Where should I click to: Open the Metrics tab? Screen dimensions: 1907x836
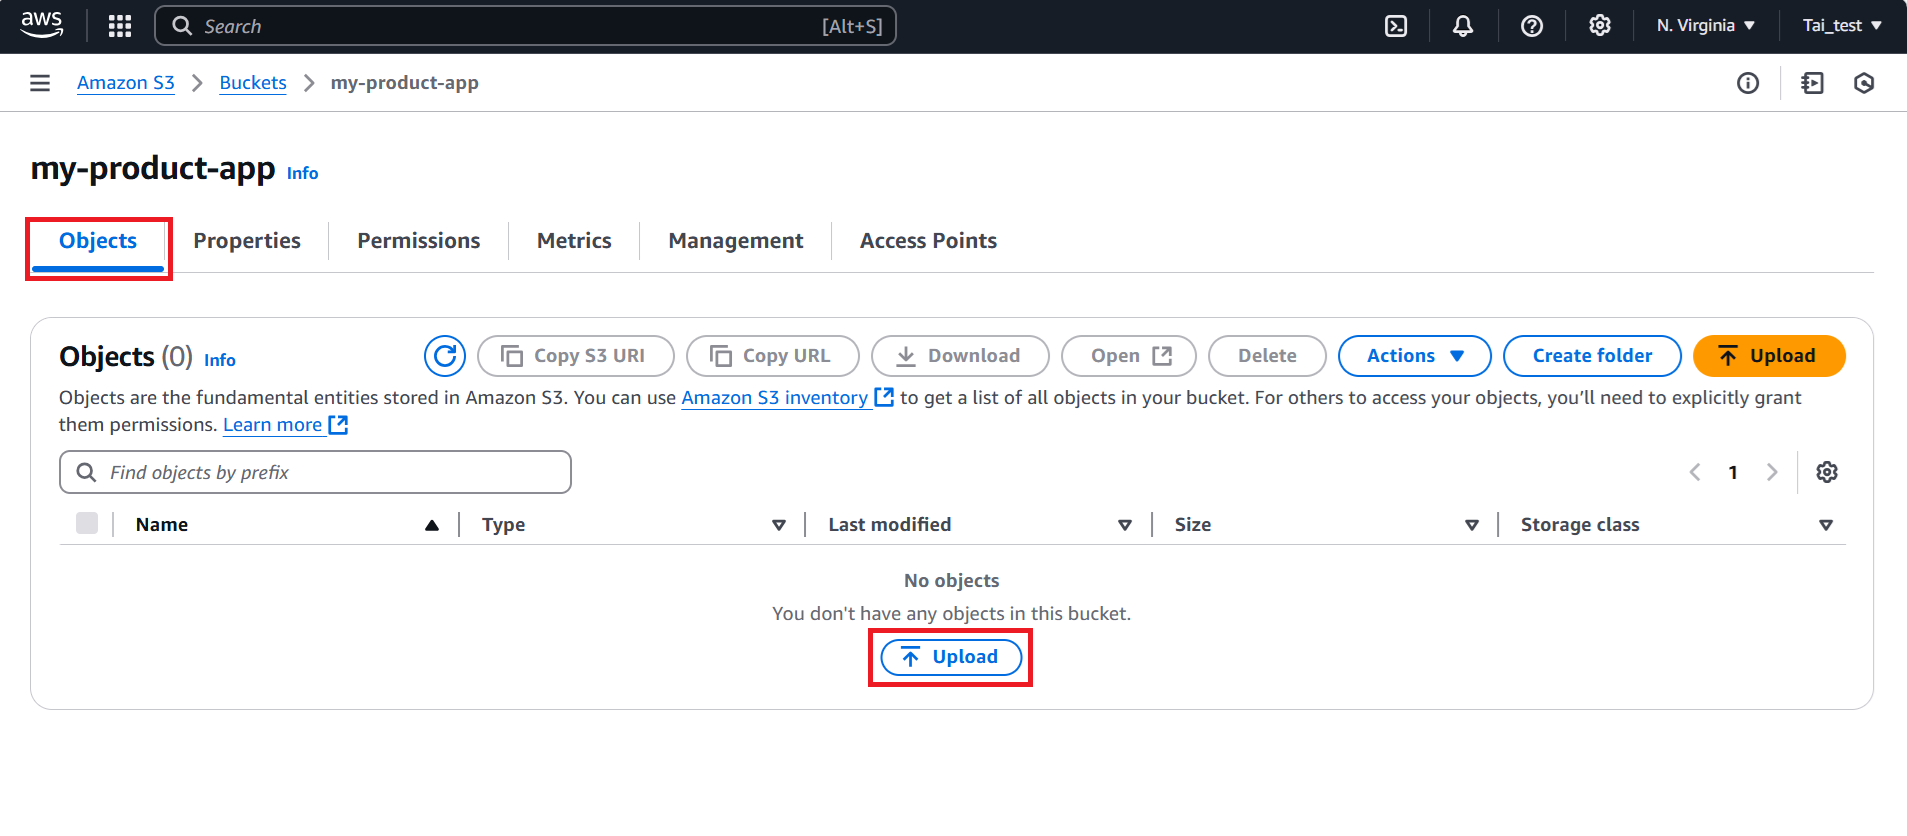[x=574, y=241]
